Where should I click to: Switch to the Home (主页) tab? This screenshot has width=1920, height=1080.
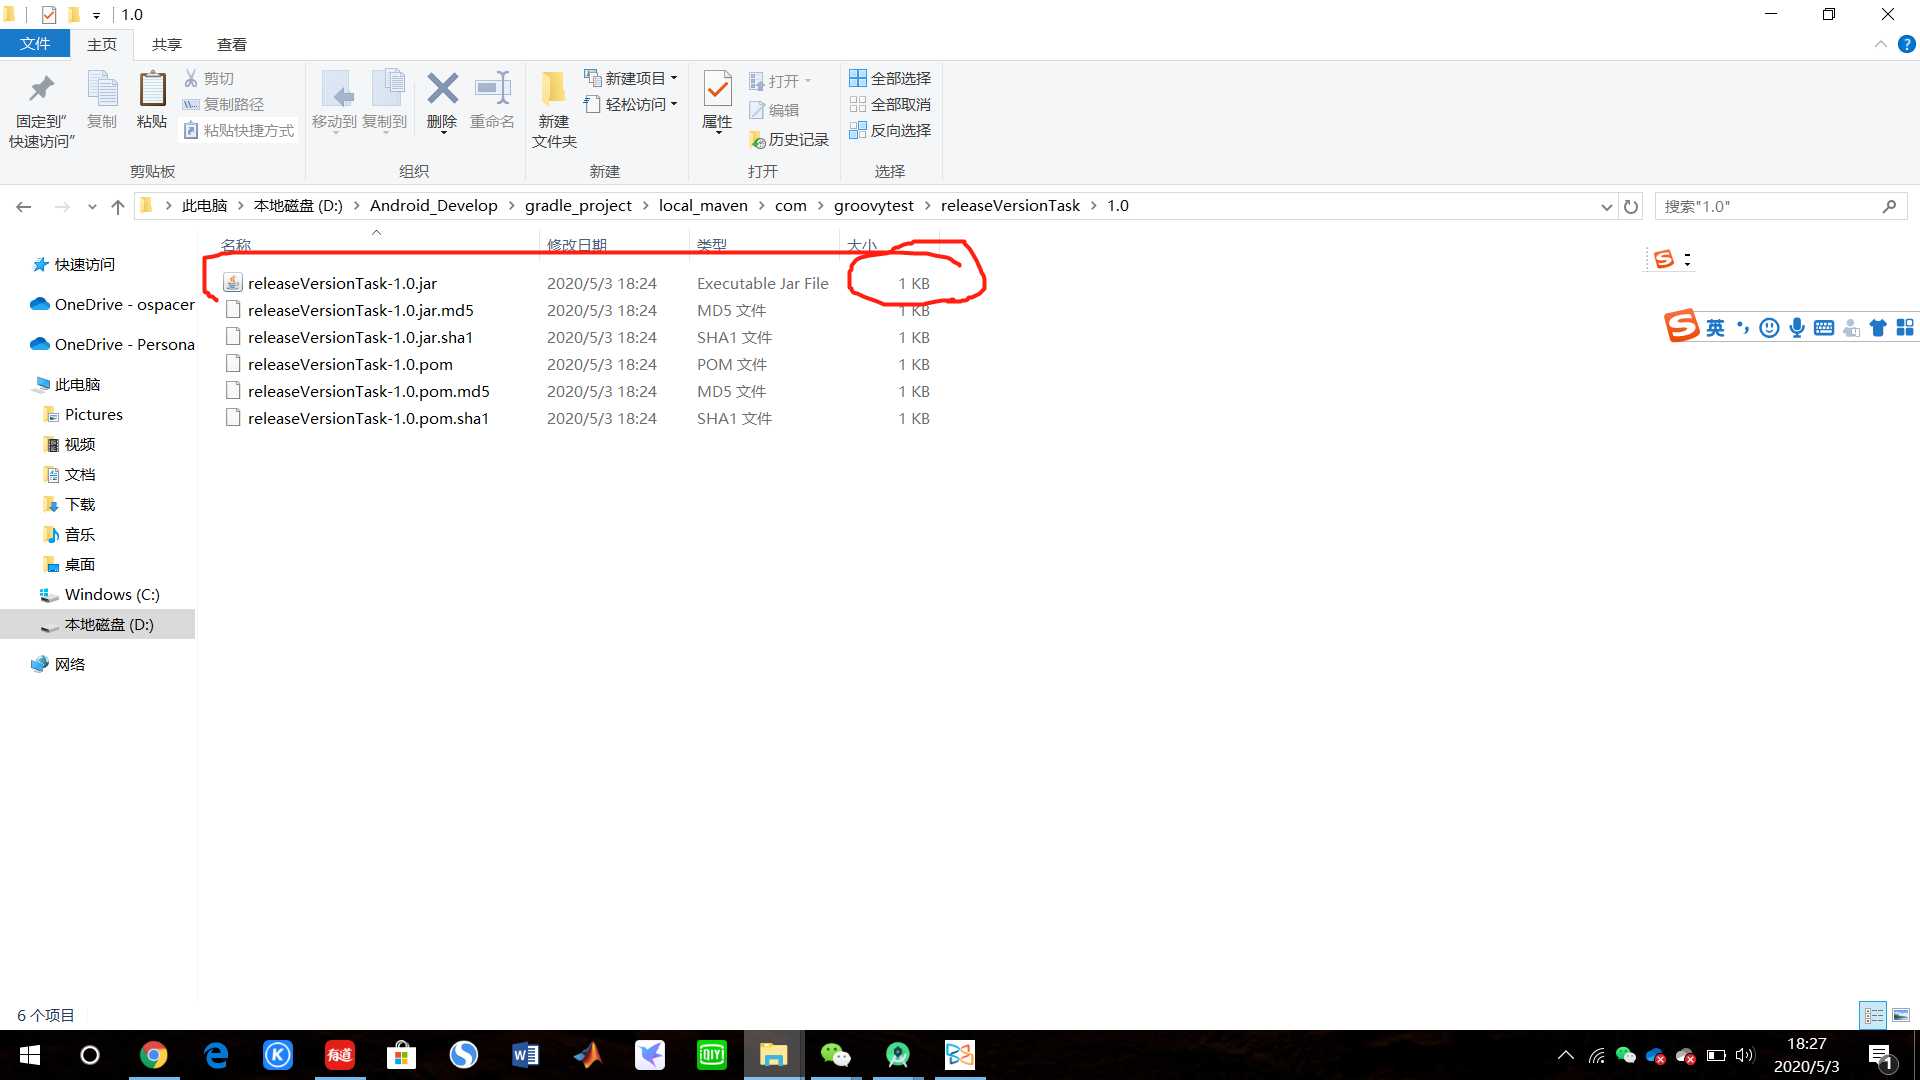pyautogui.click(x=102, y=44)
